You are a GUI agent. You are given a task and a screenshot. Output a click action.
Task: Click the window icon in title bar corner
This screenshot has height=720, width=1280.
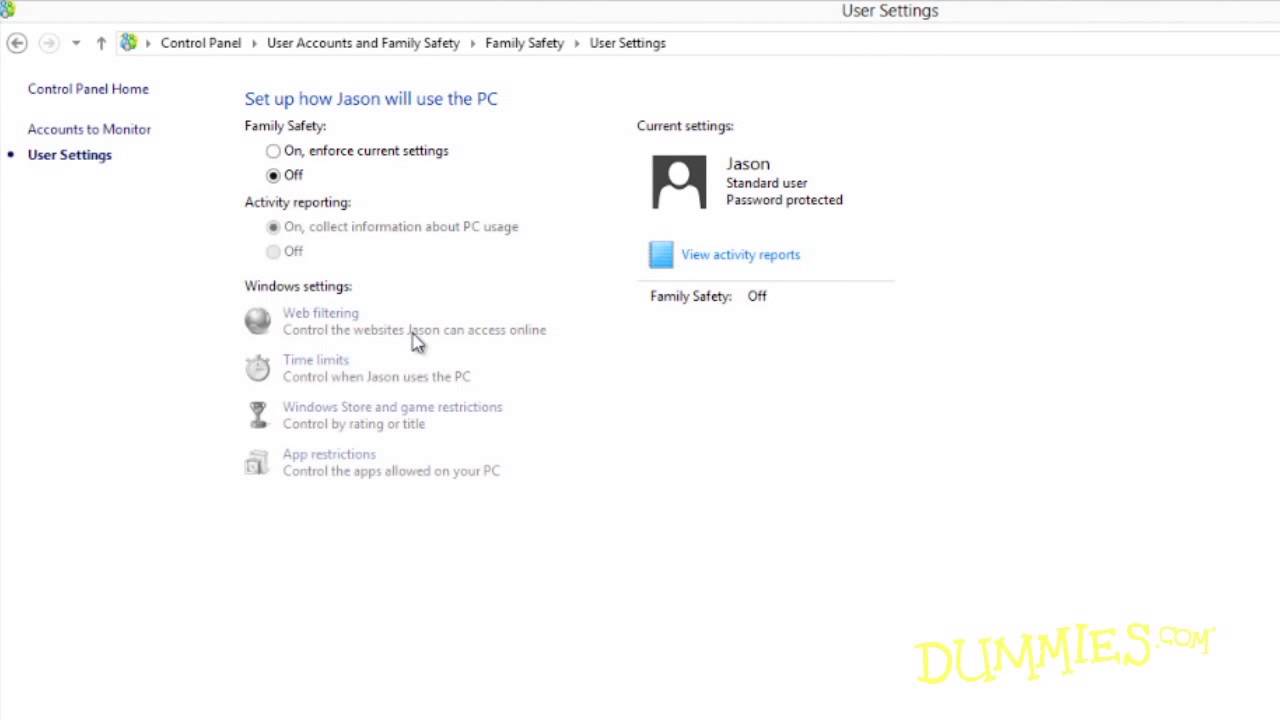[7, 9]
